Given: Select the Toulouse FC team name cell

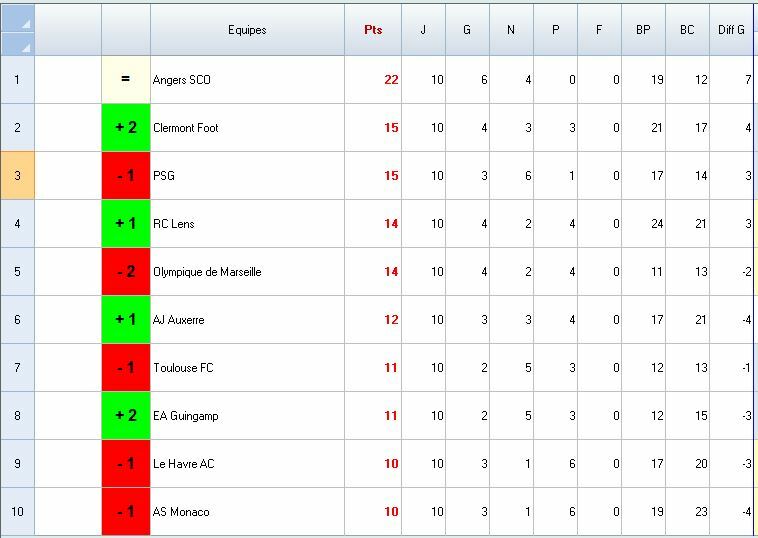Looking at the screenshot, I should coord(247,368).
